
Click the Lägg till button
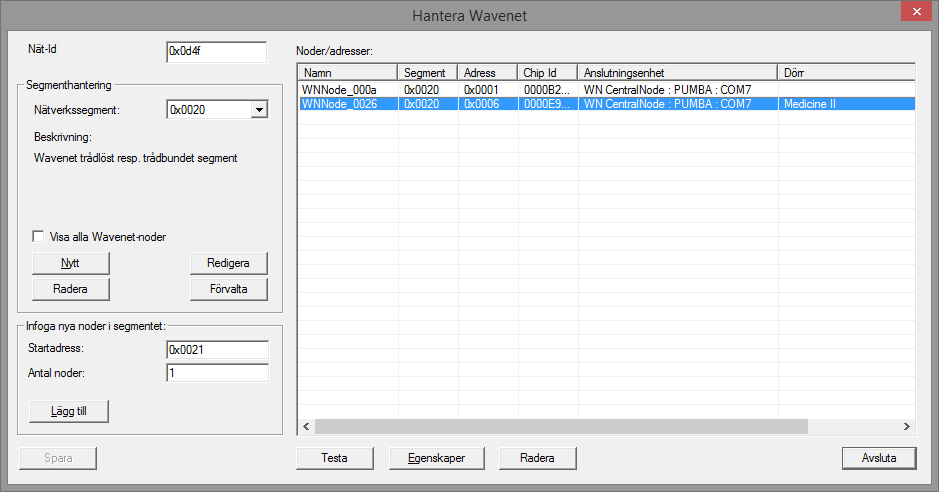click(x=70, y=411)
